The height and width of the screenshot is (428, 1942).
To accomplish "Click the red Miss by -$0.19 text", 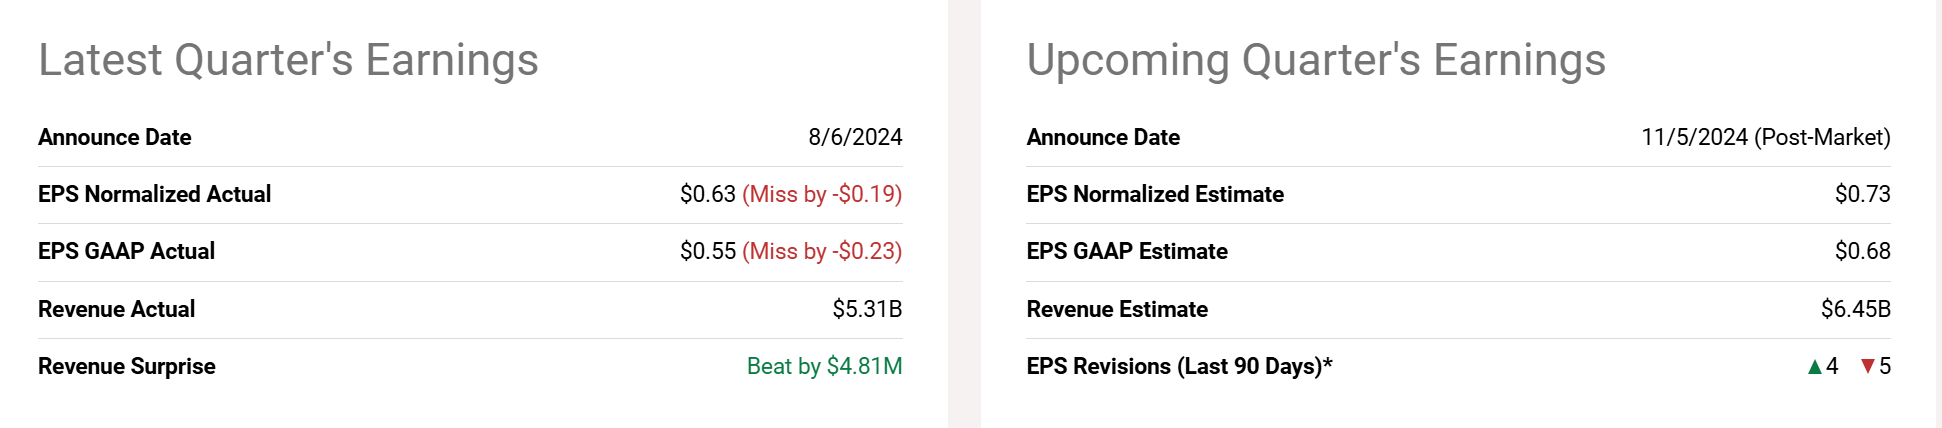I will [x=822, y=194].
